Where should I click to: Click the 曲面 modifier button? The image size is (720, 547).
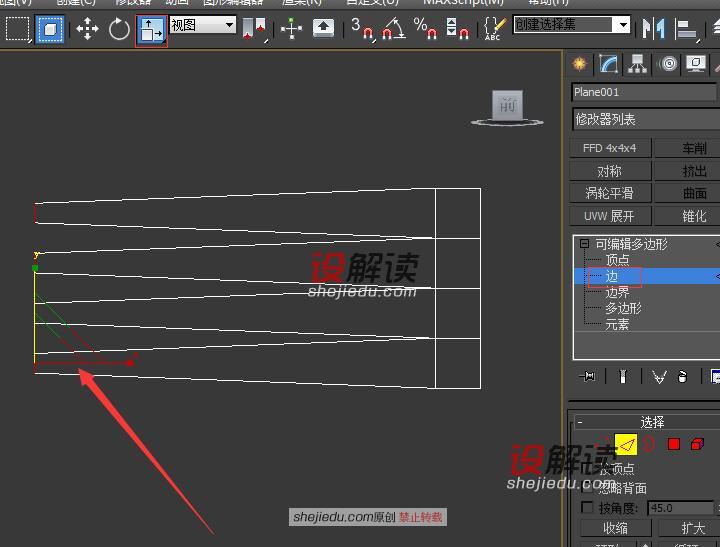click(x=688, y=193)
